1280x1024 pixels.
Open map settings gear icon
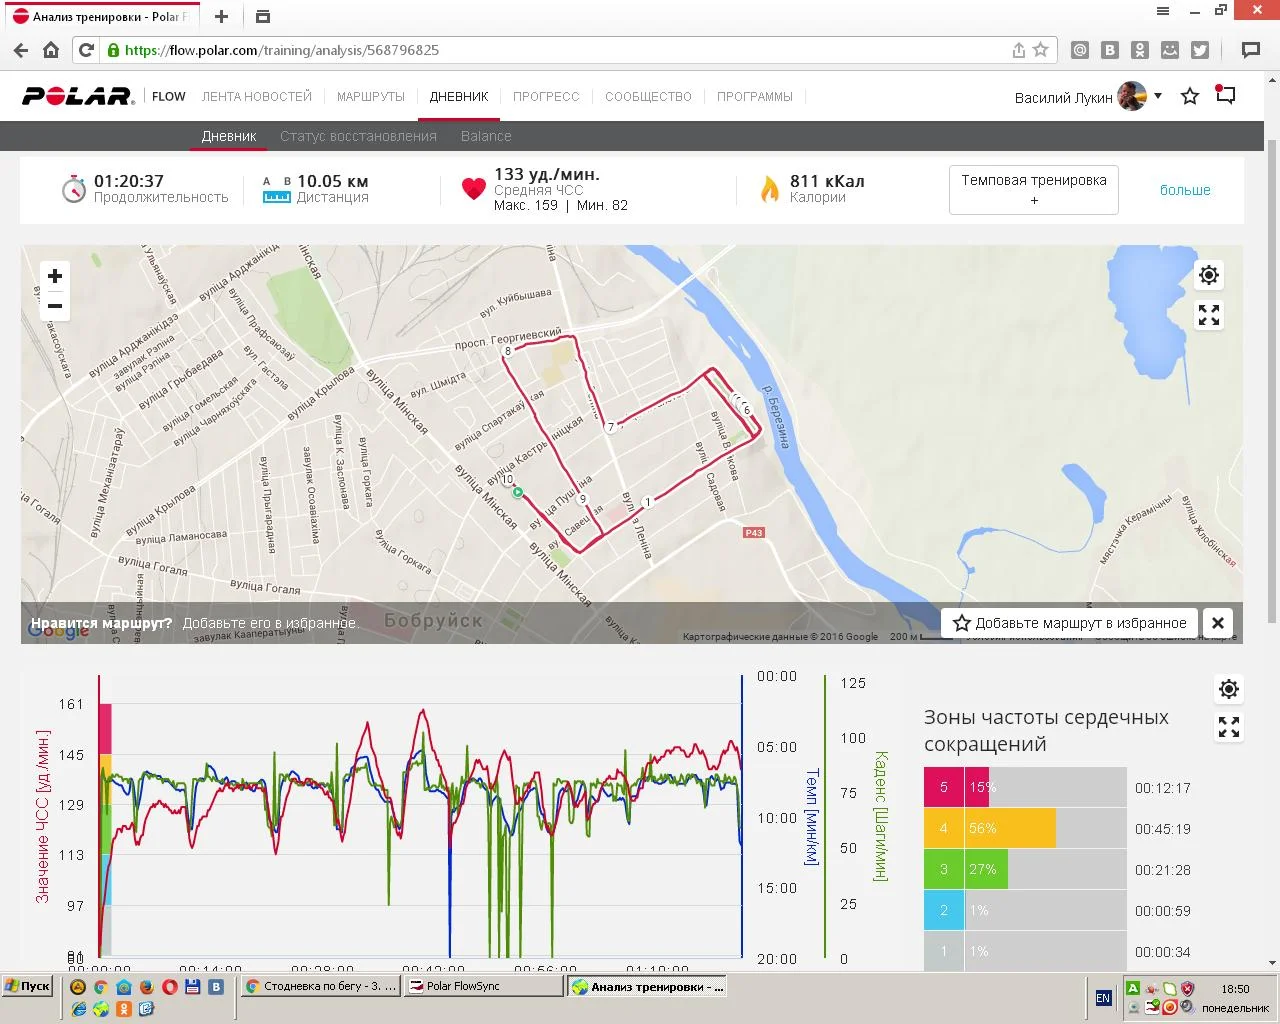pyautogui.click(x=1209, y=275)
